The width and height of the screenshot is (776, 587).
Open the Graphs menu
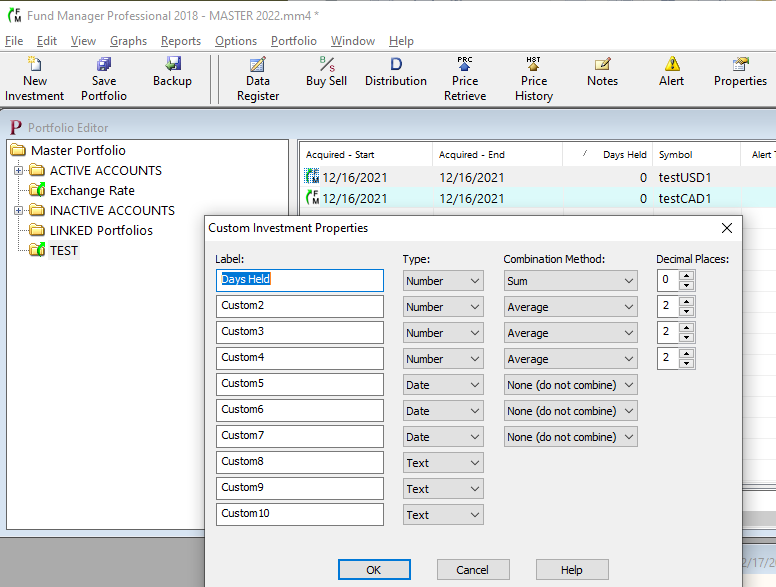pos(128,41)
